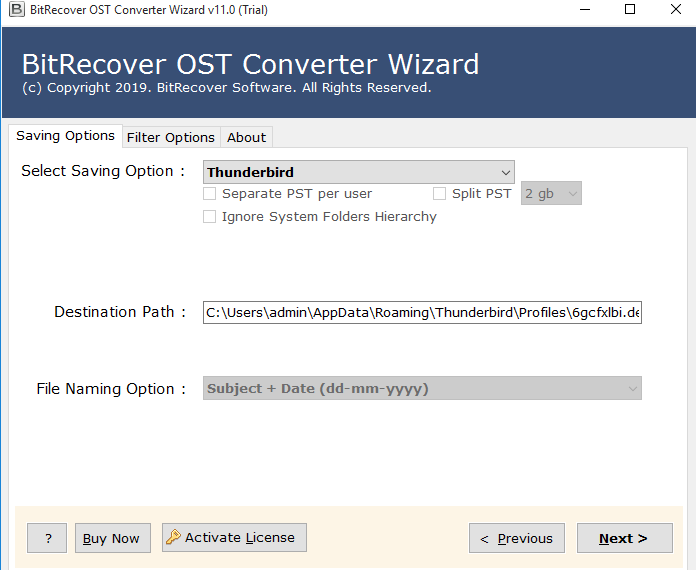The height and width of the screenshot is (570, 696).
Task: Check Ignore System Folders Hierarchy option
Action: tap(210, 217)
